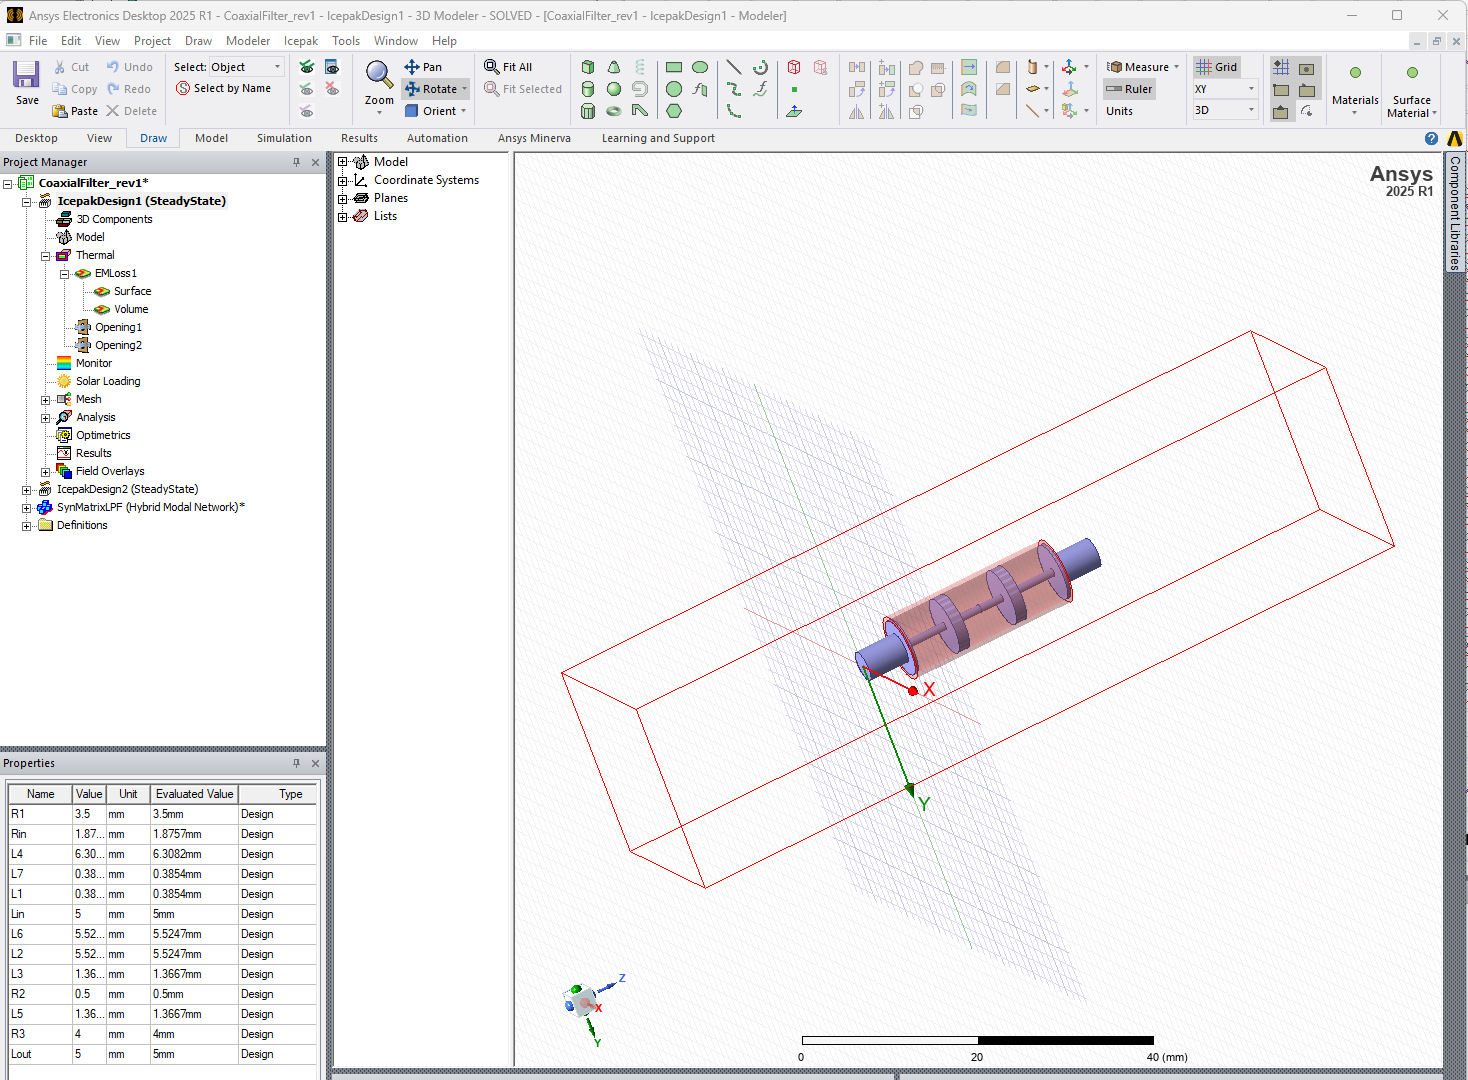Open the Icepak menu
Viewport: 1468px width, 1080px height.
(x=301, y=41)
